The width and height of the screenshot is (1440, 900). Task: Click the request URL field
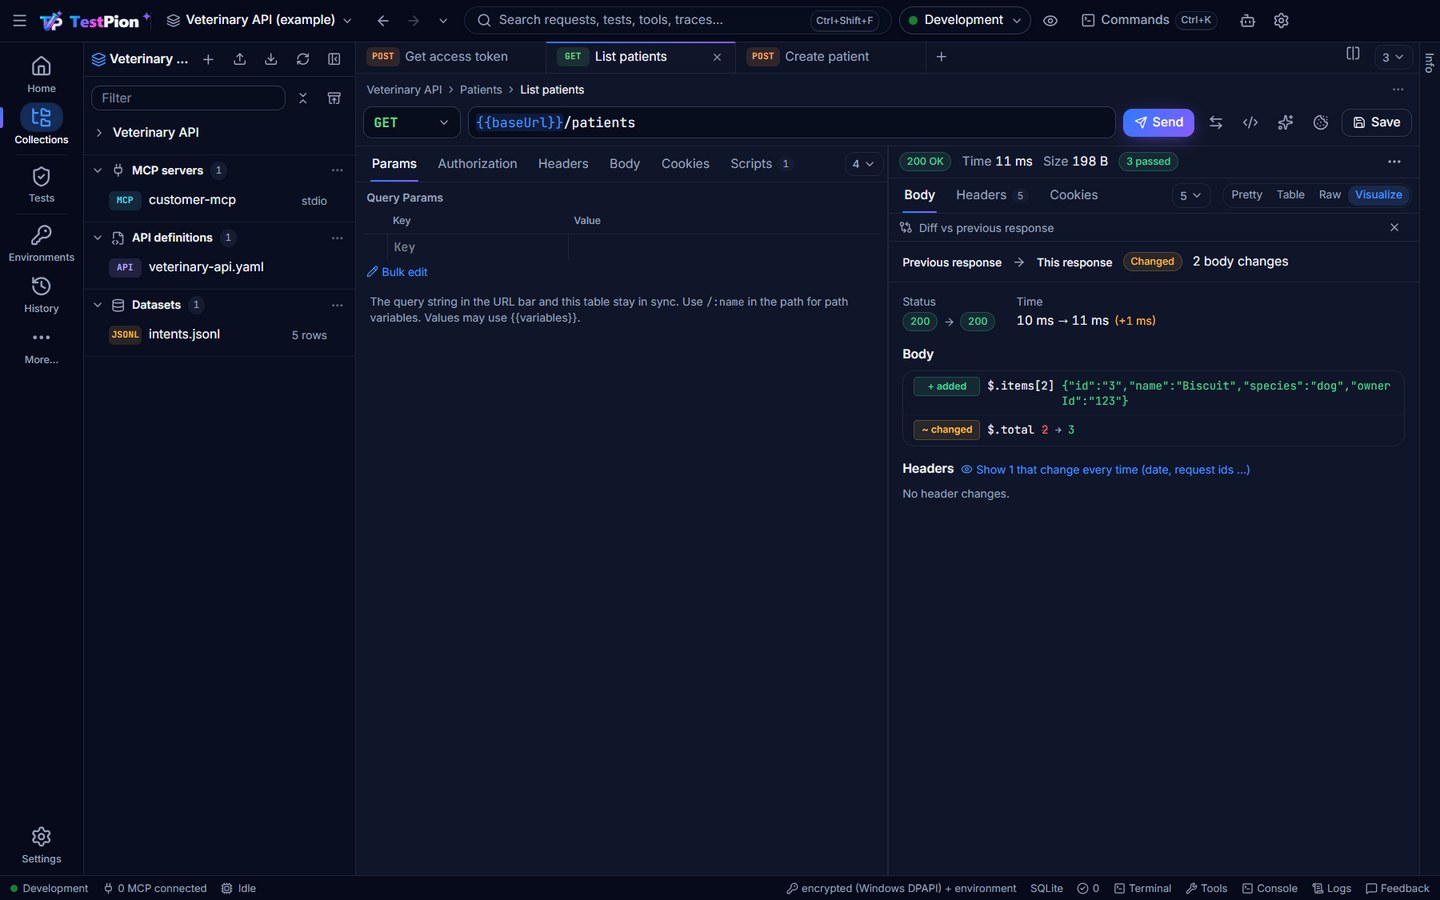[791, 122]
